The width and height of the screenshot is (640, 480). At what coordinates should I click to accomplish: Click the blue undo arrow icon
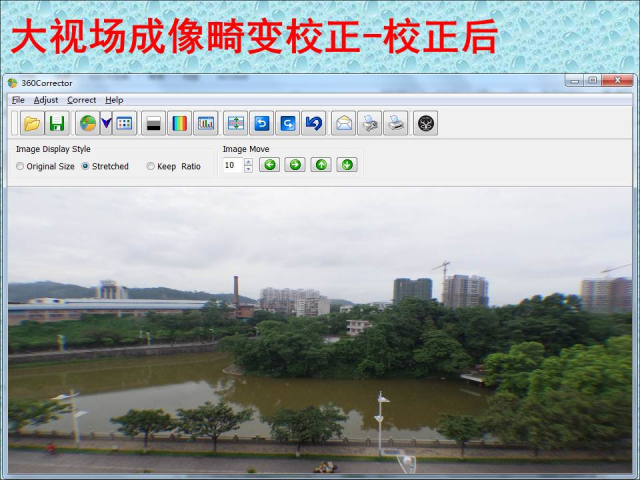[313, 123]
